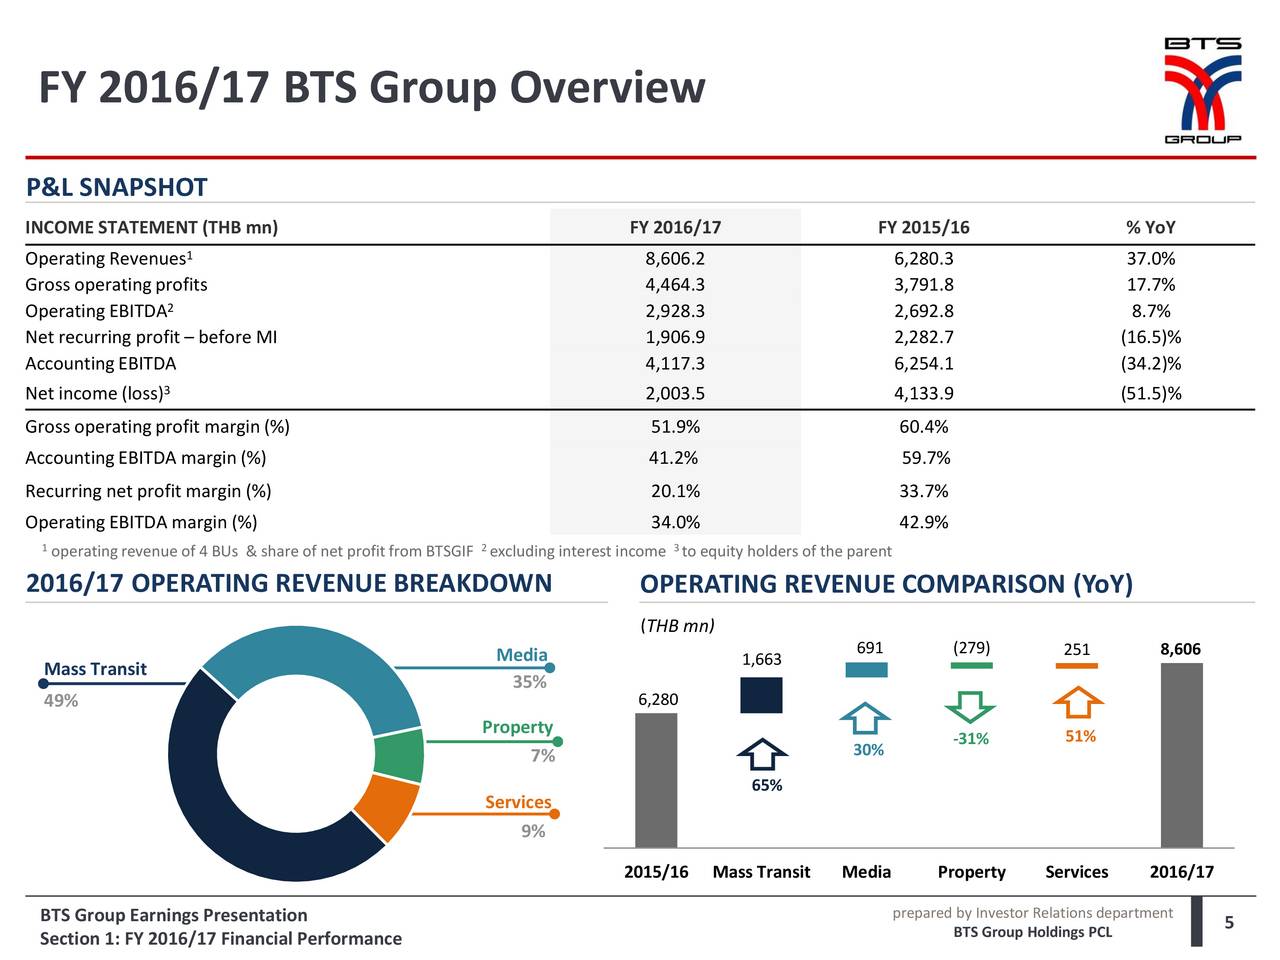Click the 42.9% margin value
Viewport: 1280px width, 960px height.
coord(923,522)
